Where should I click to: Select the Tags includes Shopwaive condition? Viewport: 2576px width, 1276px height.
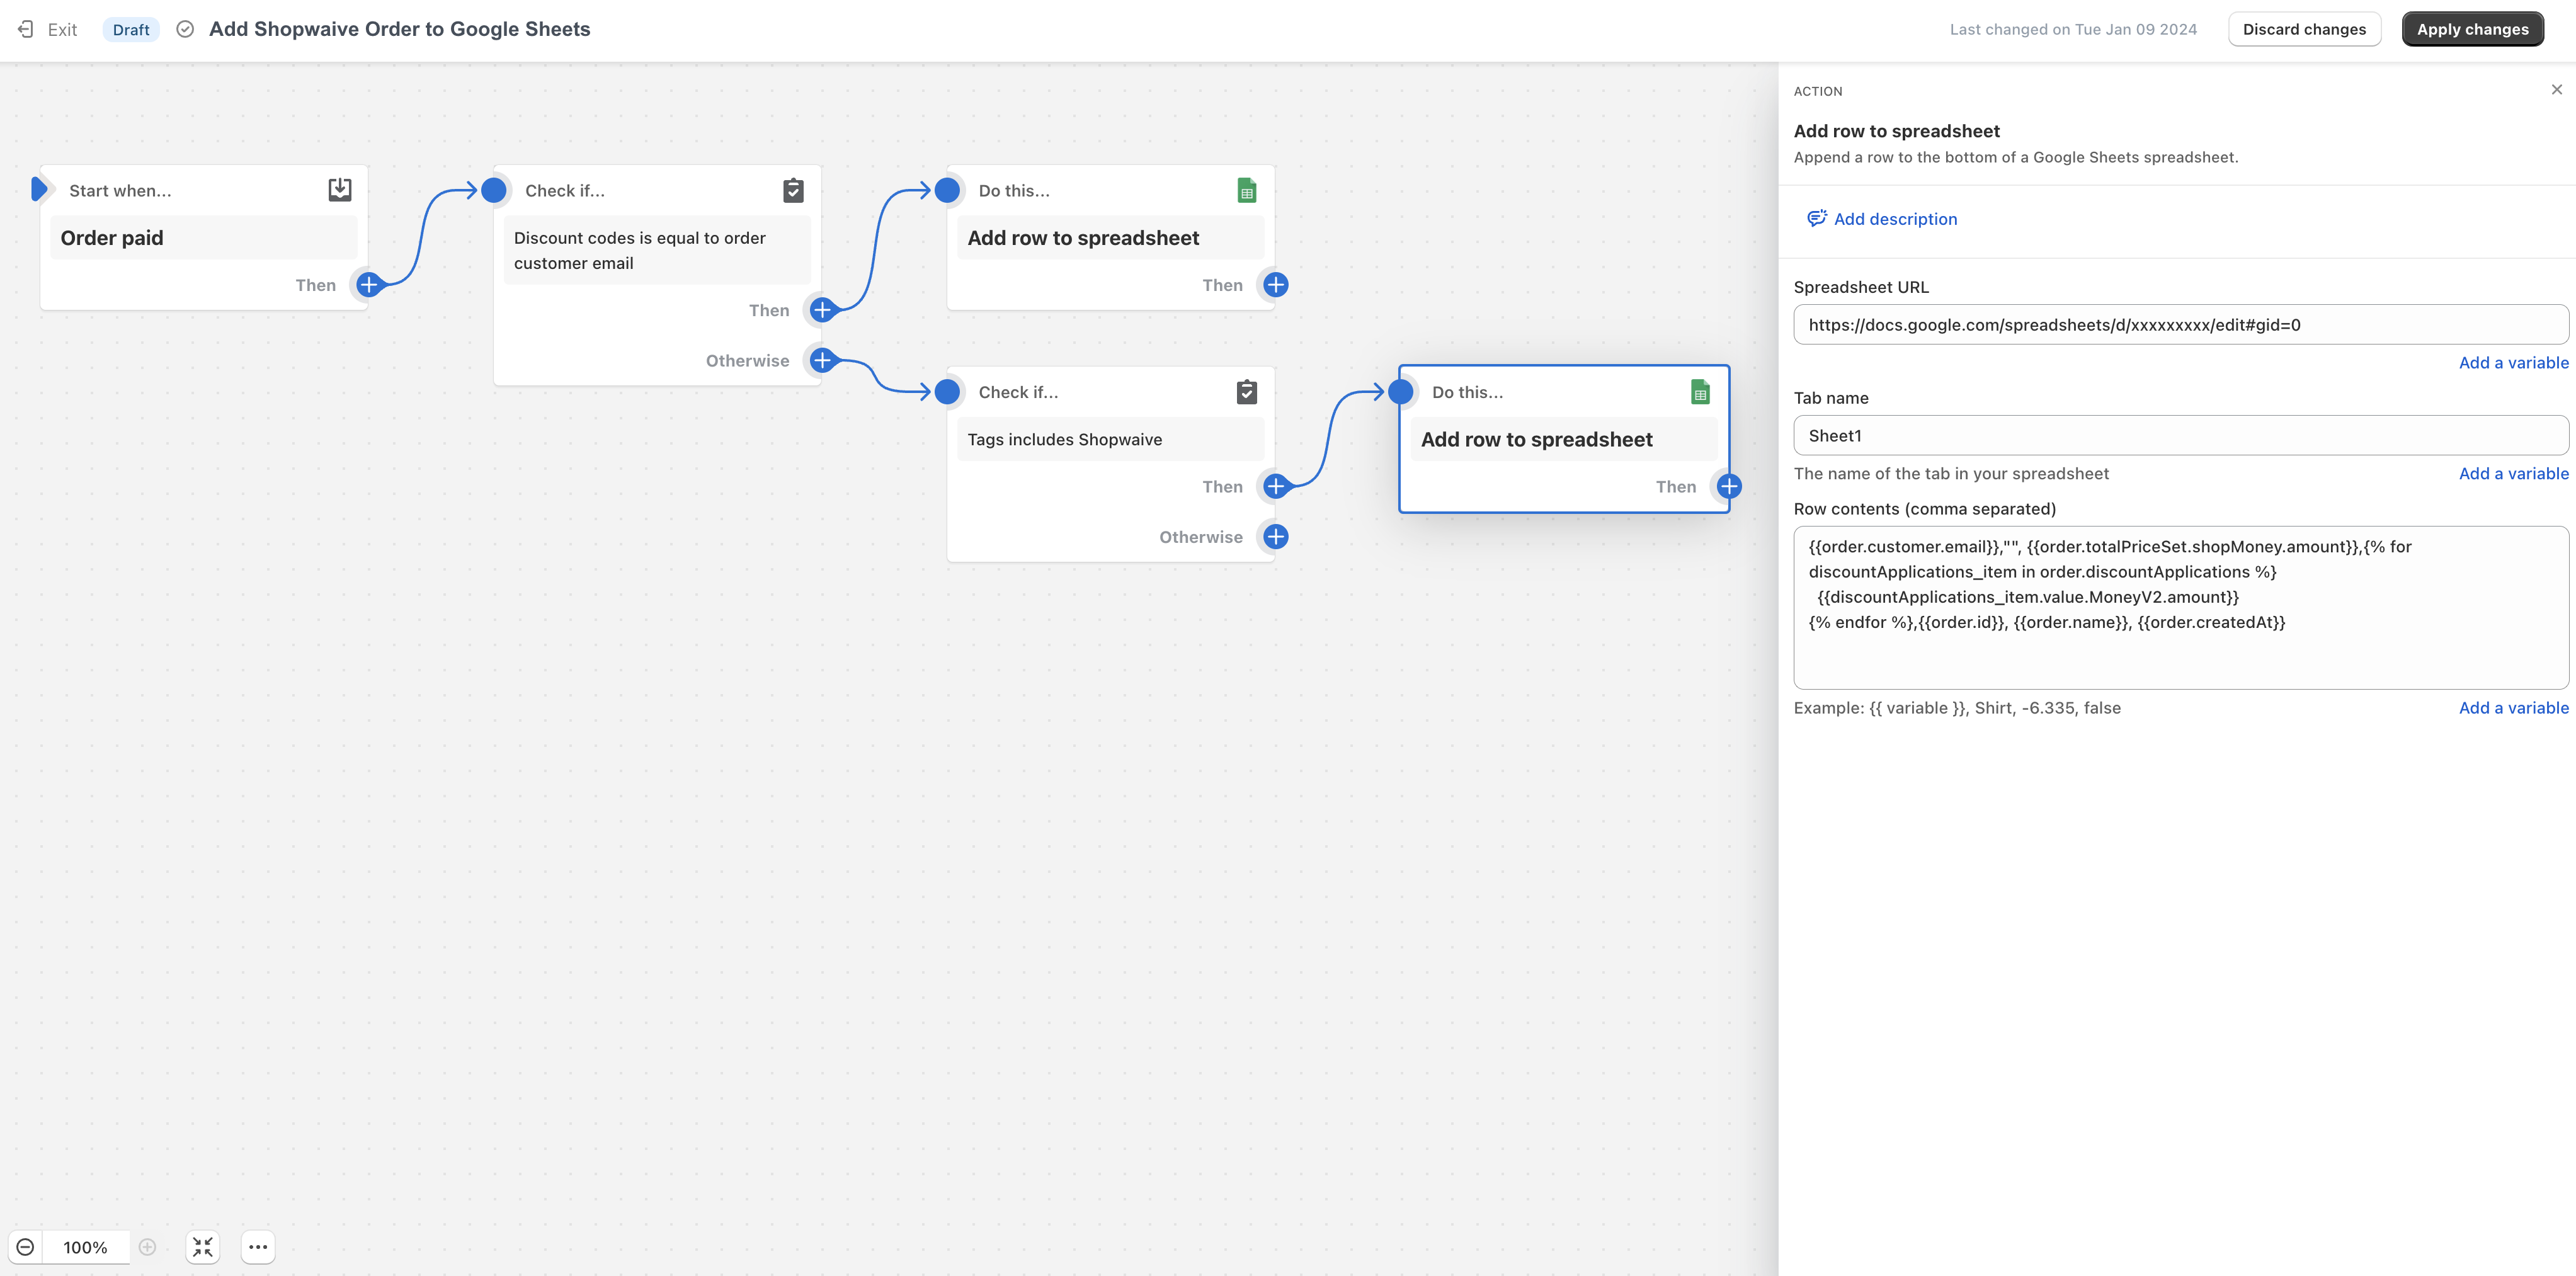click(1110, 440)
